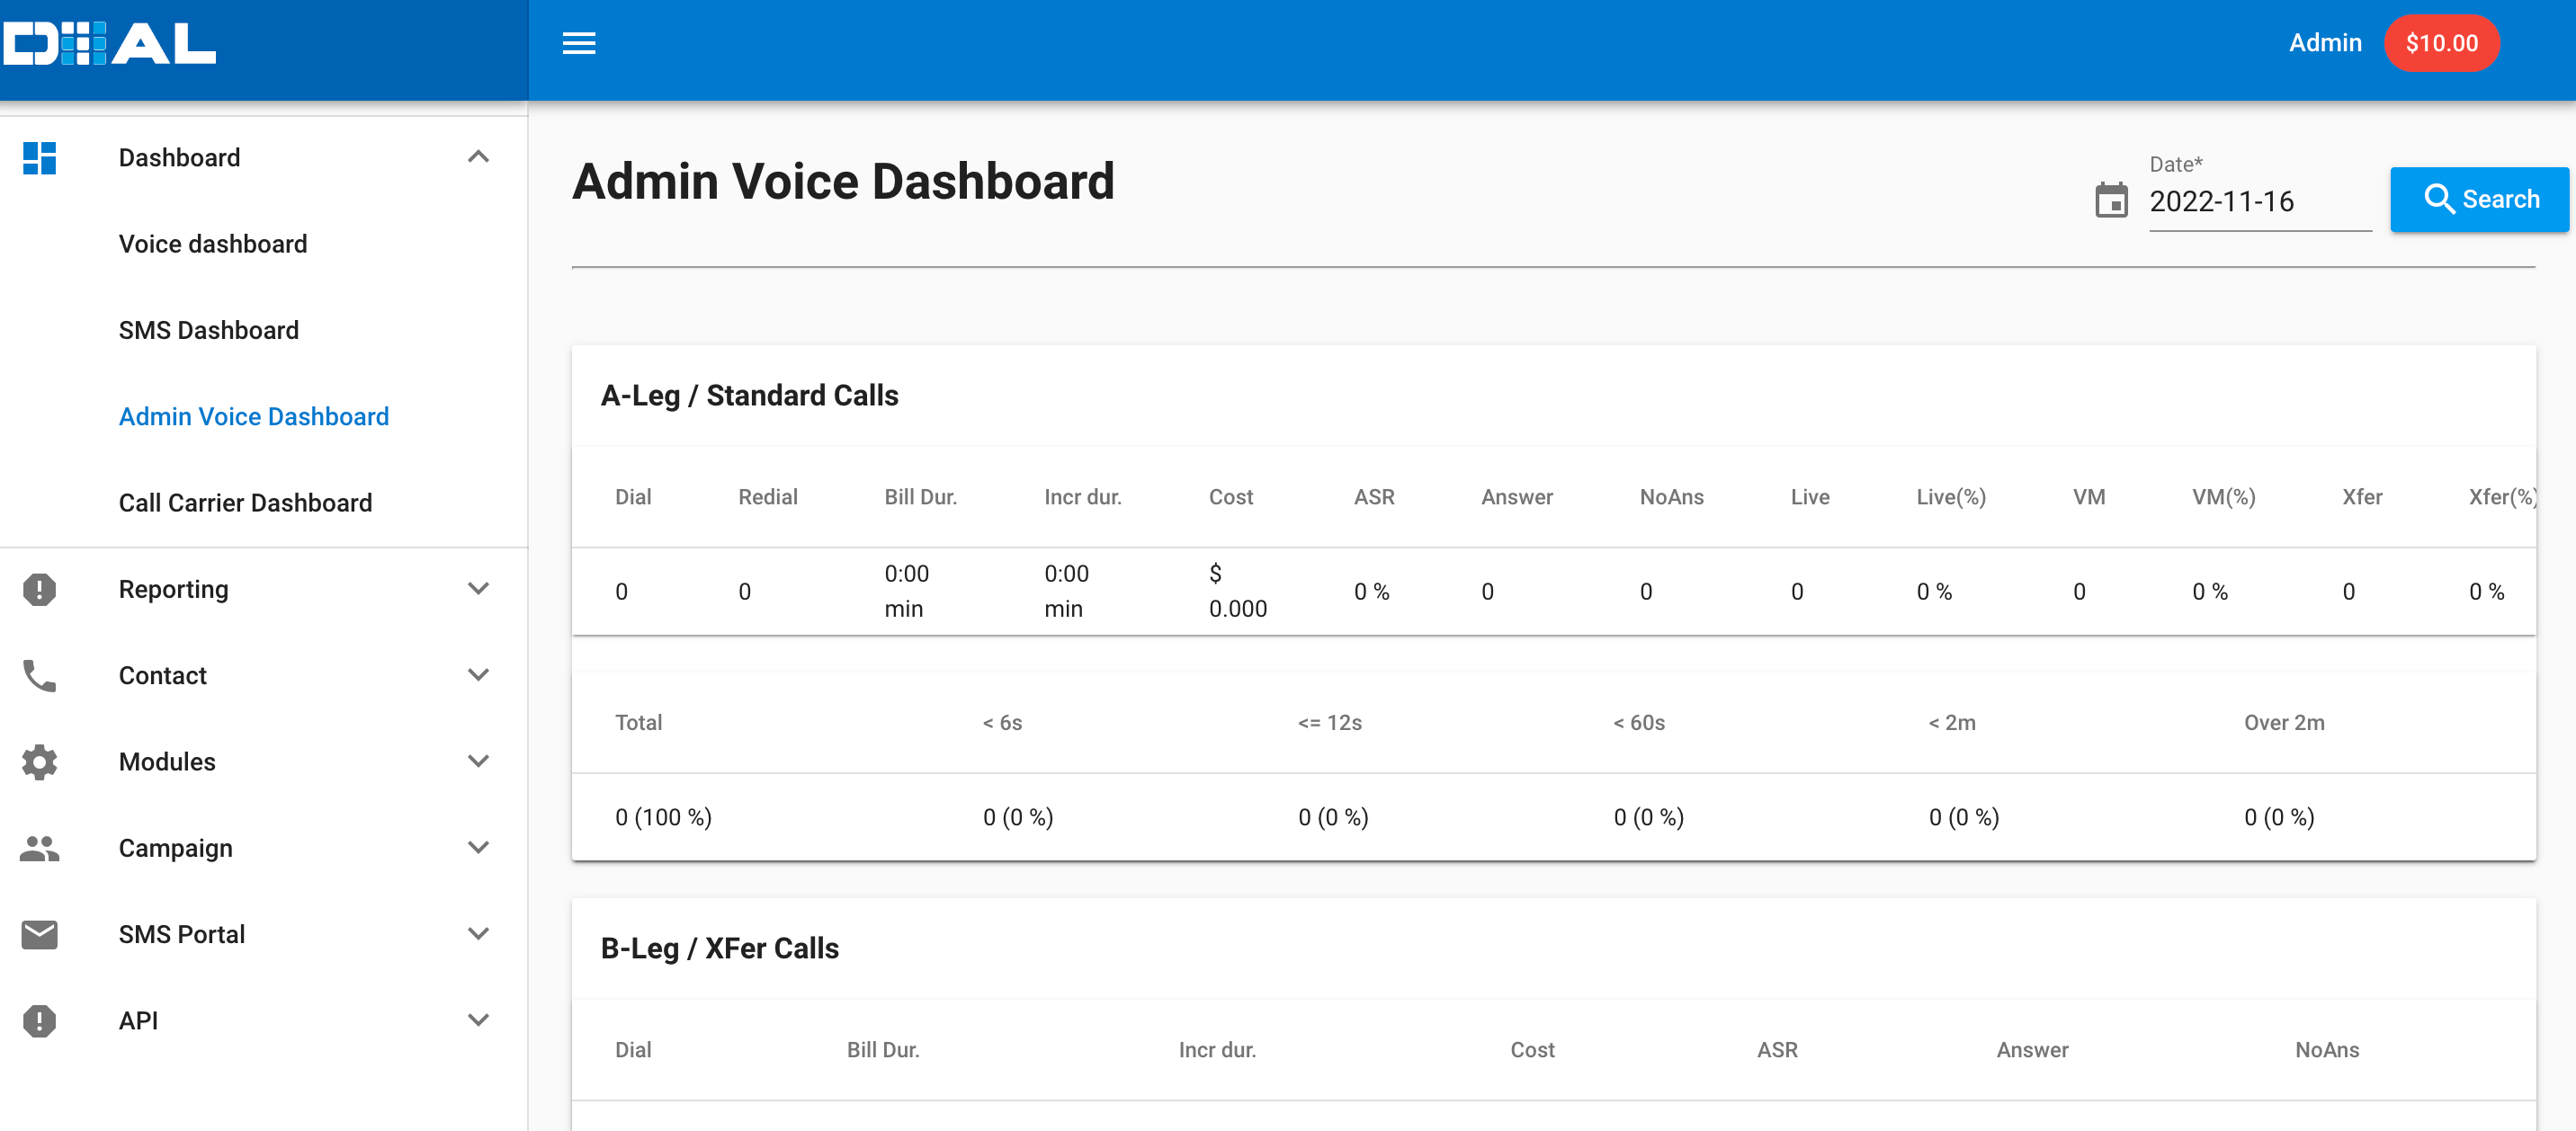Open the Call Carrier Dashboard

(x=245, y=503)
